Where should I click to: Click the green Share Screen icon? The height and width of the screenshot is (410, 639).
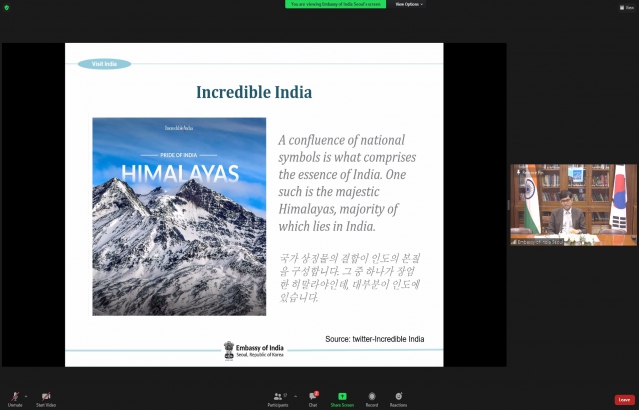coord(342,397)
